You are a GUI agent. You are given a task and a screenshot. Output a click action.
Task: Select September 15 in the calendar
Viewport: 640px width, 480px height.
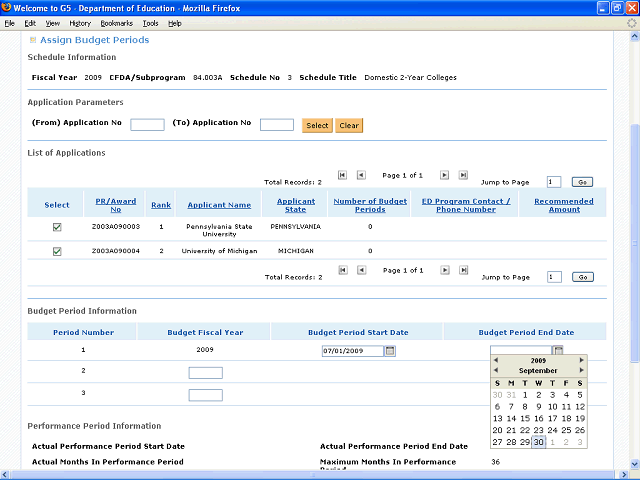coord(525,418)
